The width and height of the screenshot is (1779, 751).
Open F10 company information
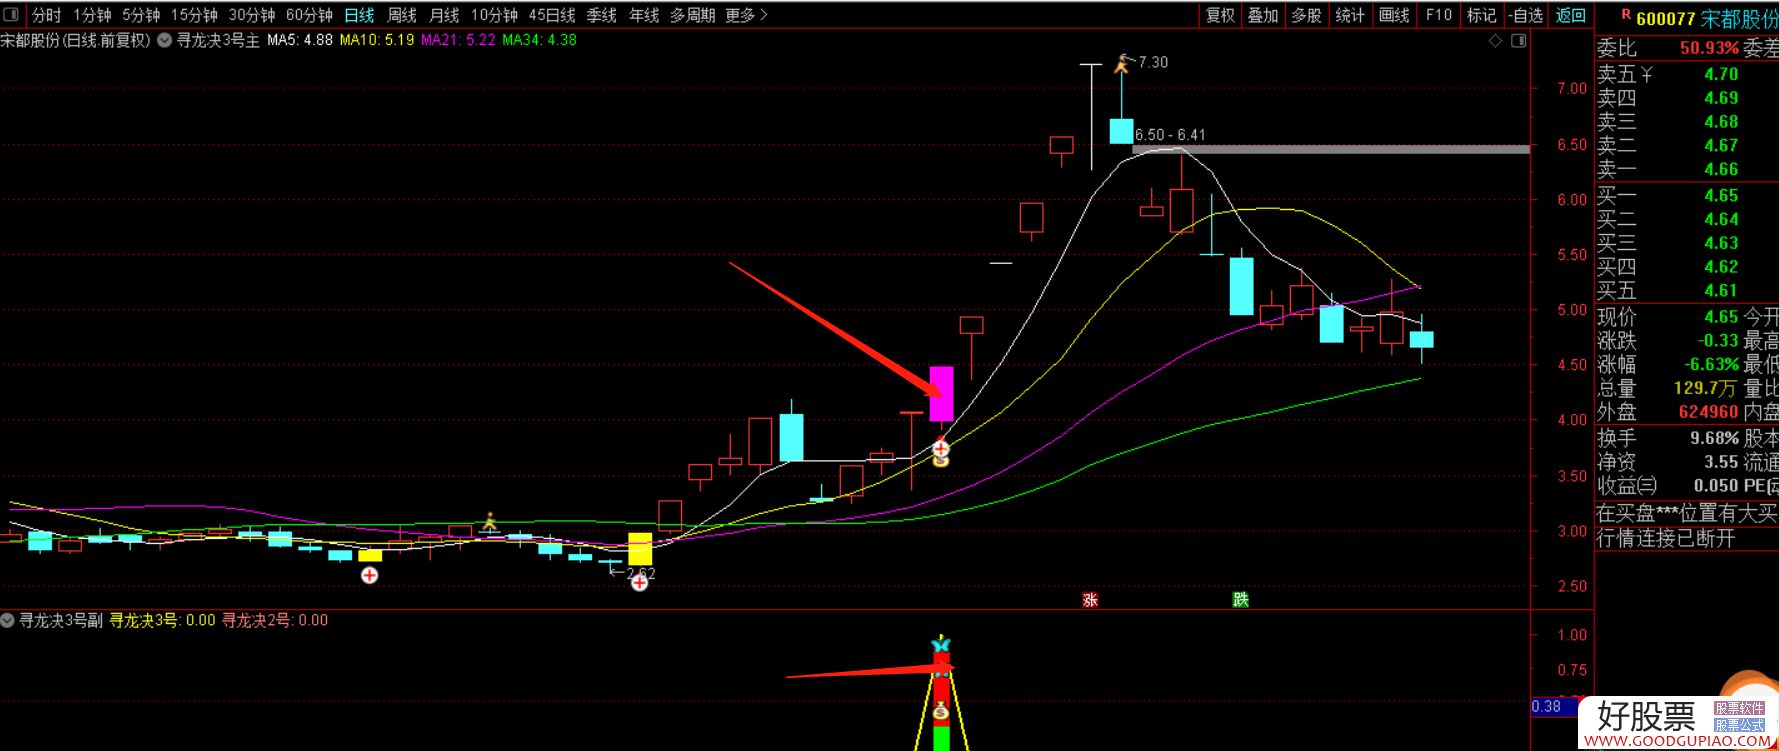click(1439, 15)
